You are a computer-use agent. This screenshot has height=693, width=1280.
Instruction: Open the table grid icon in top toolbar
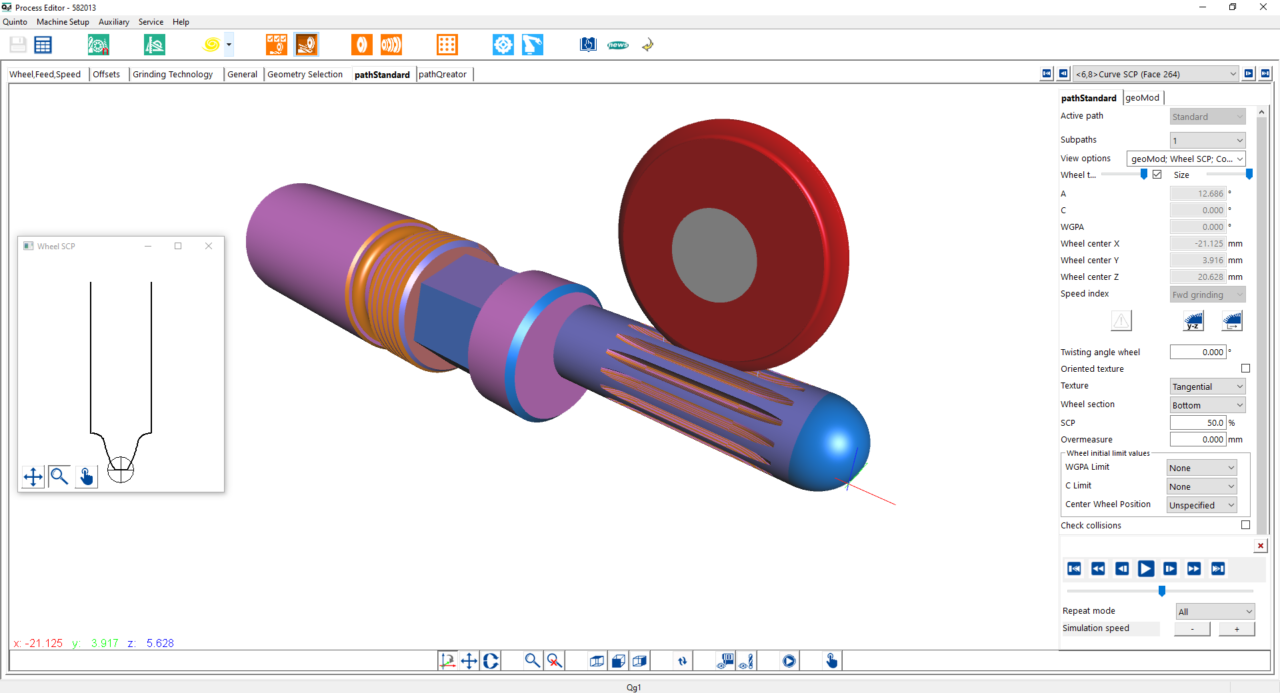pyautogui.click(x=43, y=44)
